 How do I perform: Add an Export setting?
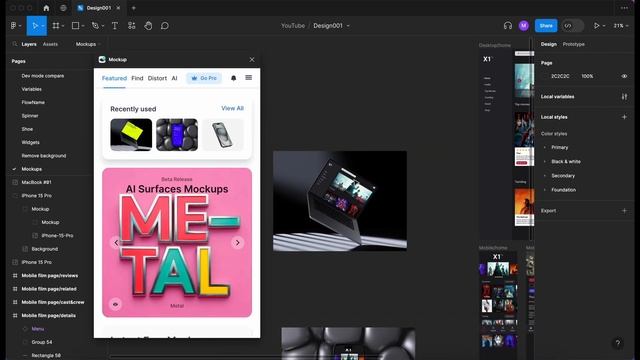point(624,211)
